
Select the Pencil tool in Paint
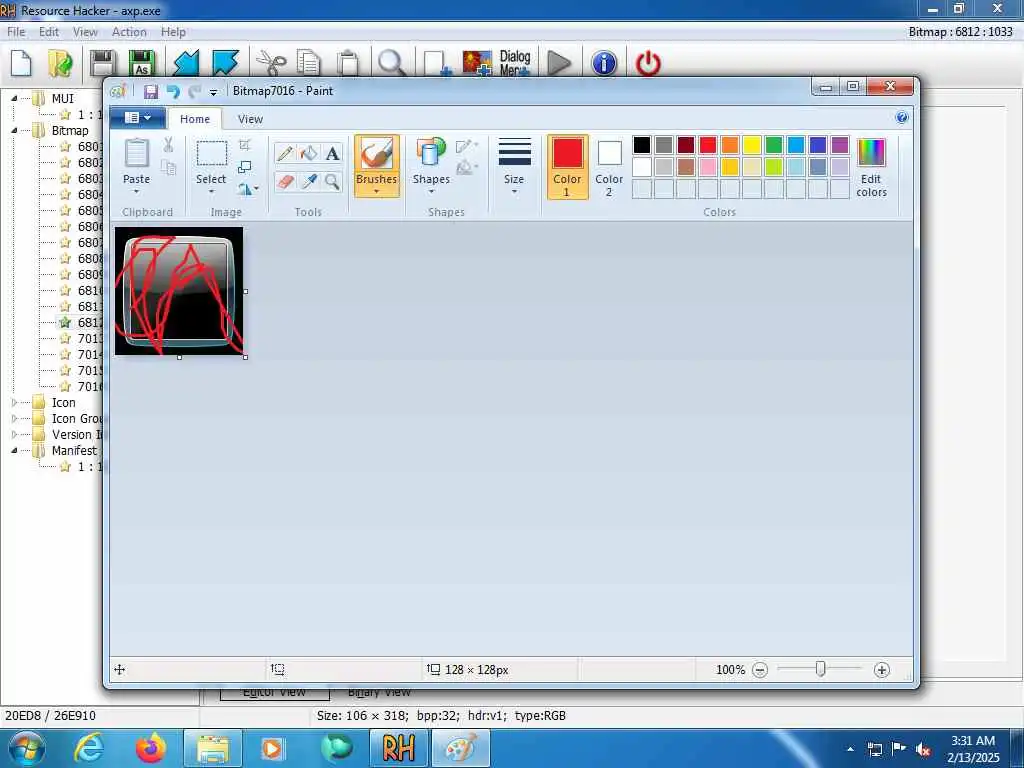(285, 153)
